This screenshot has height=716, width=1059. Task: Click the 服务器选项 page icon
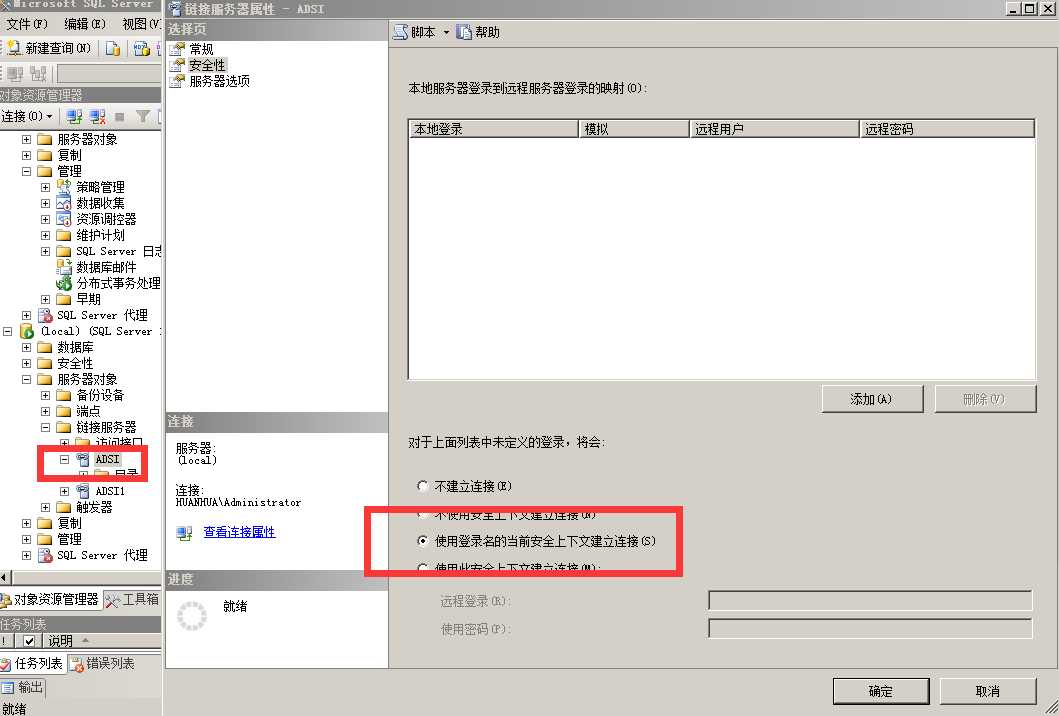click(177, 81)
